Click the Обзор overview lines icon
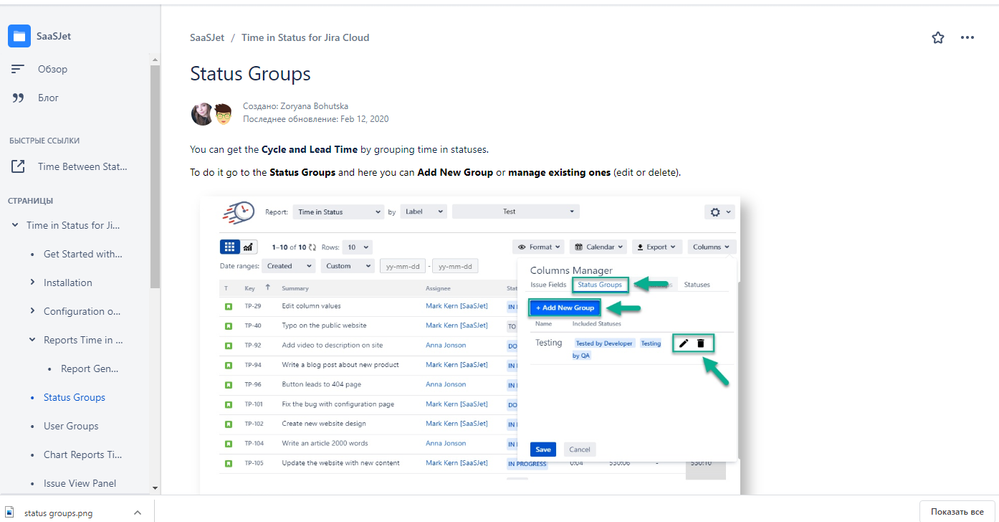Image resolution: width=999 pixels, height=522 pixels. (18, 69)
